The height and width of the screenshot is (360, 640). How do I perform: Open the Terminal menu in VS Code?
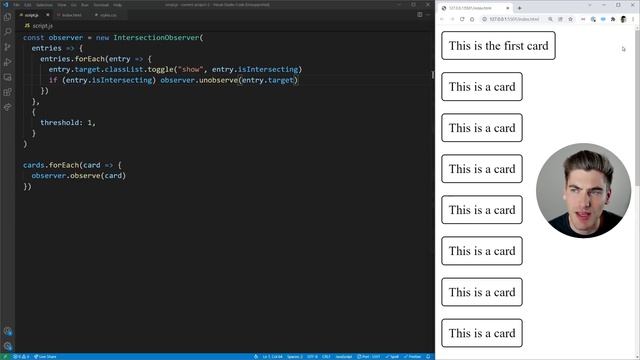[x=101, y=5]
